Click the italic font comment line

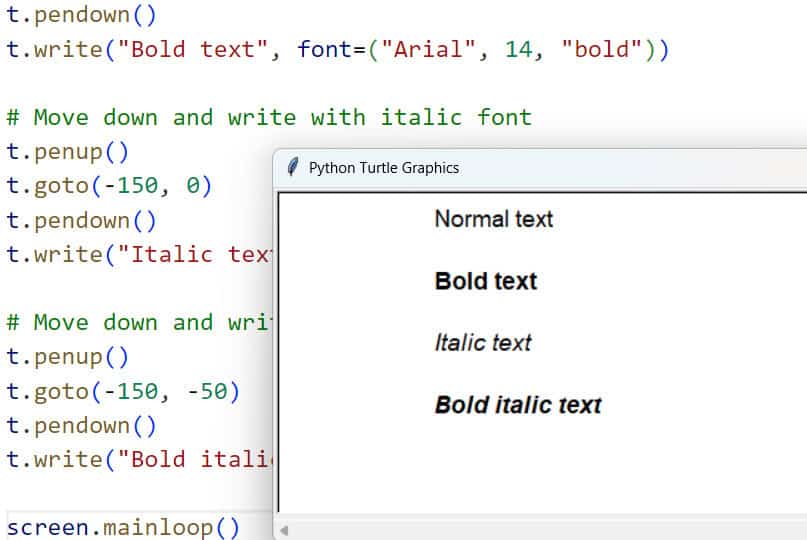pyautogui.click(x=268, y=117)
